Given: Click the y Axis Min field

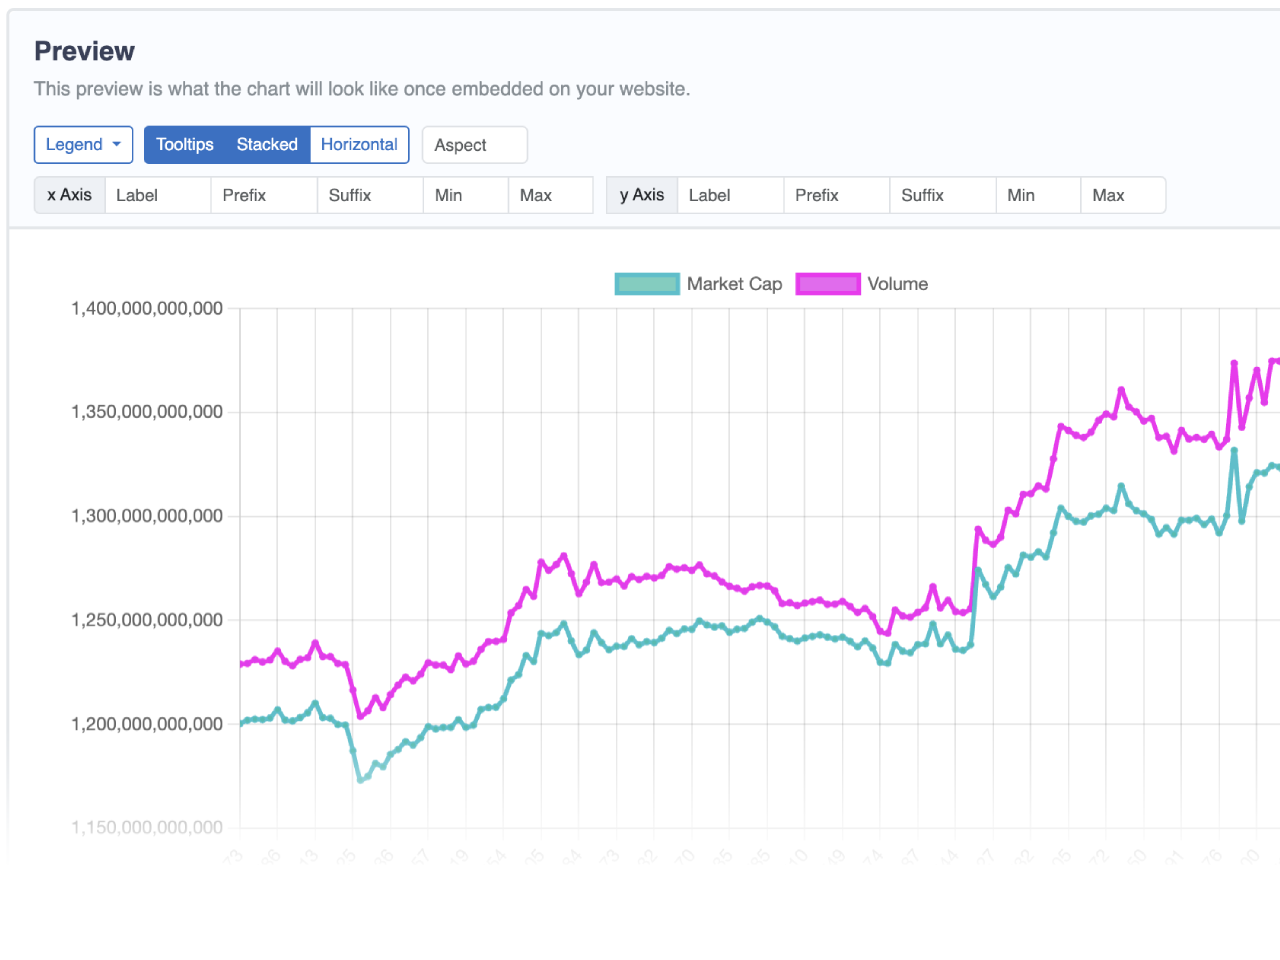Looking at the screenshot, I should (1038, 195).
